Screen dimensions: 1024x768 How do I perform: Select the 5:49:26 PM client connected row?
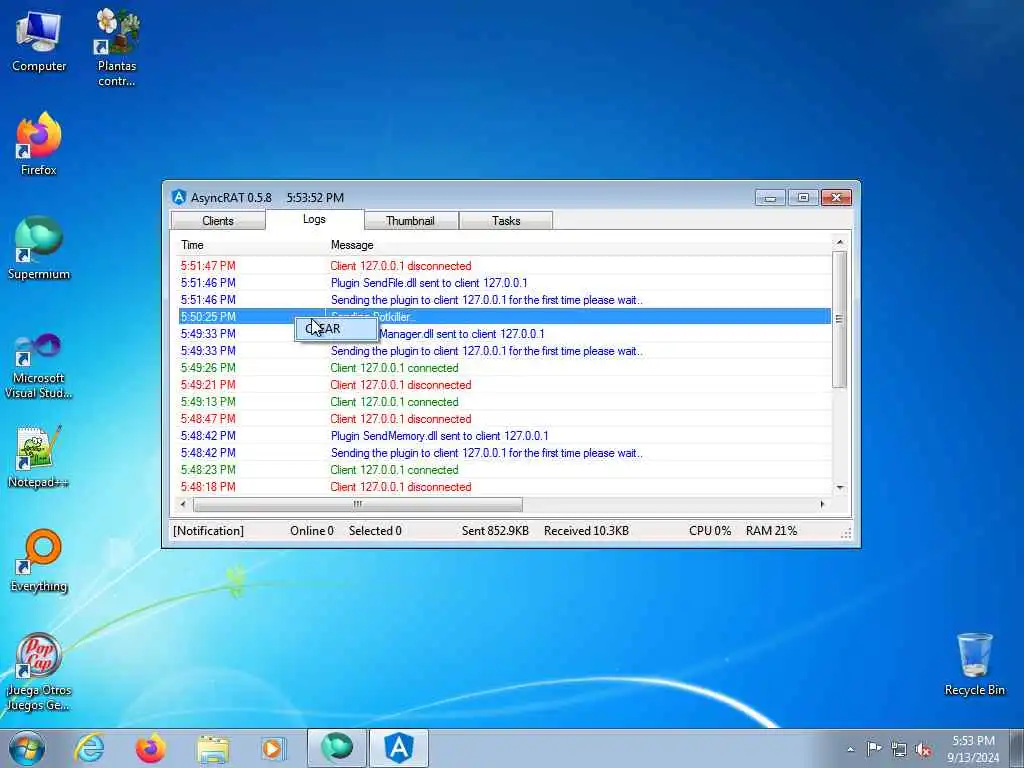click(x=505, y=368)
